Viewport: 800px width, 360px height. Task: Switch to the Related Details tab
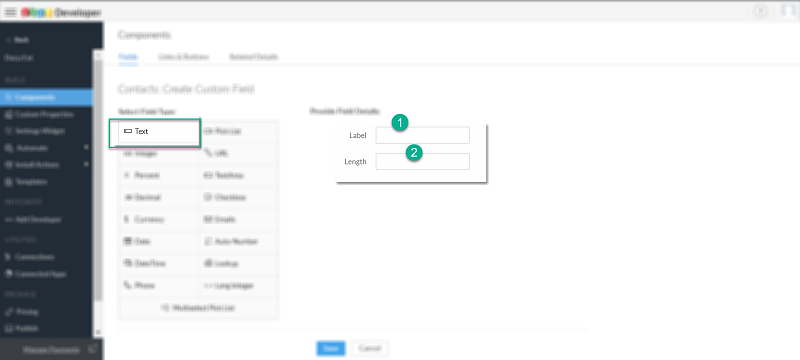click(254, 57)
